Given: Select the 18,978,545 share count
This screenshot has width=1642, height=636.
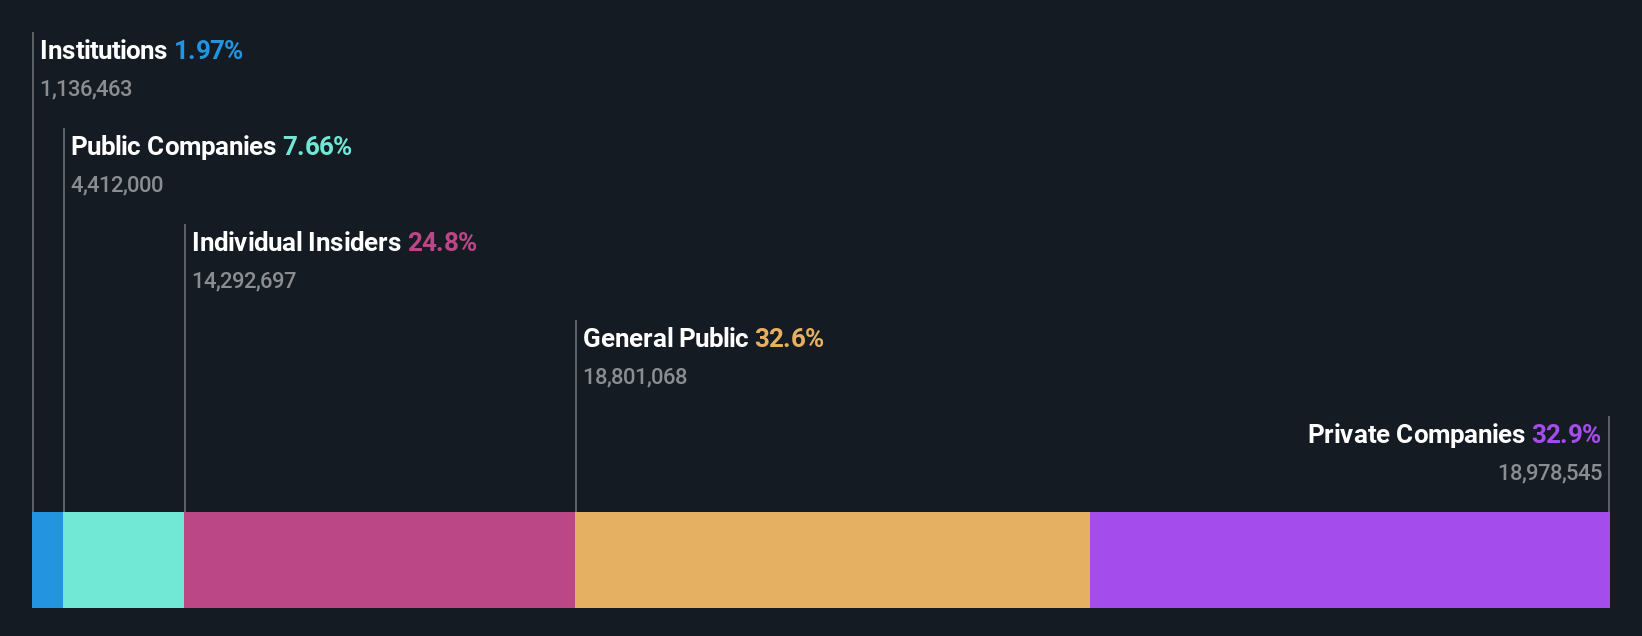Looking at the screenshot, I should click(x=1550, y=473).
